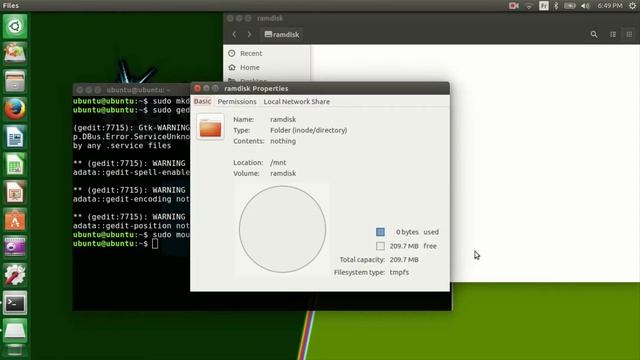Click the Contents 'nothing' value
The width and height of the screenshot is (640, 360).
[283, 141]
